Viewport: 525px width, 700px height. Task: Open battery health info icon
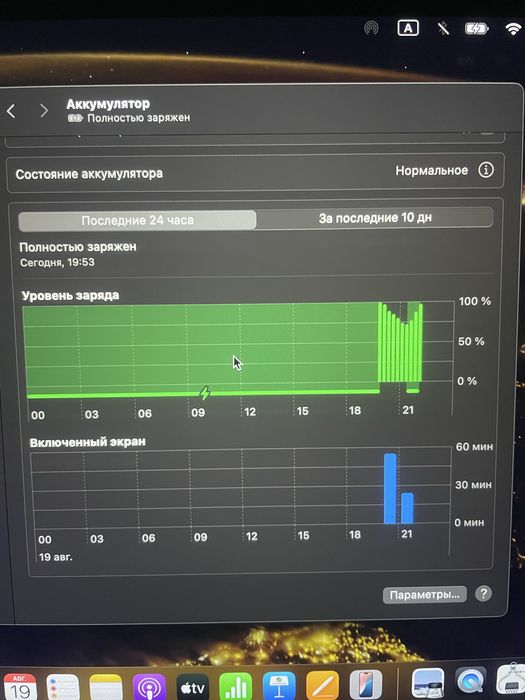(486, 170)
